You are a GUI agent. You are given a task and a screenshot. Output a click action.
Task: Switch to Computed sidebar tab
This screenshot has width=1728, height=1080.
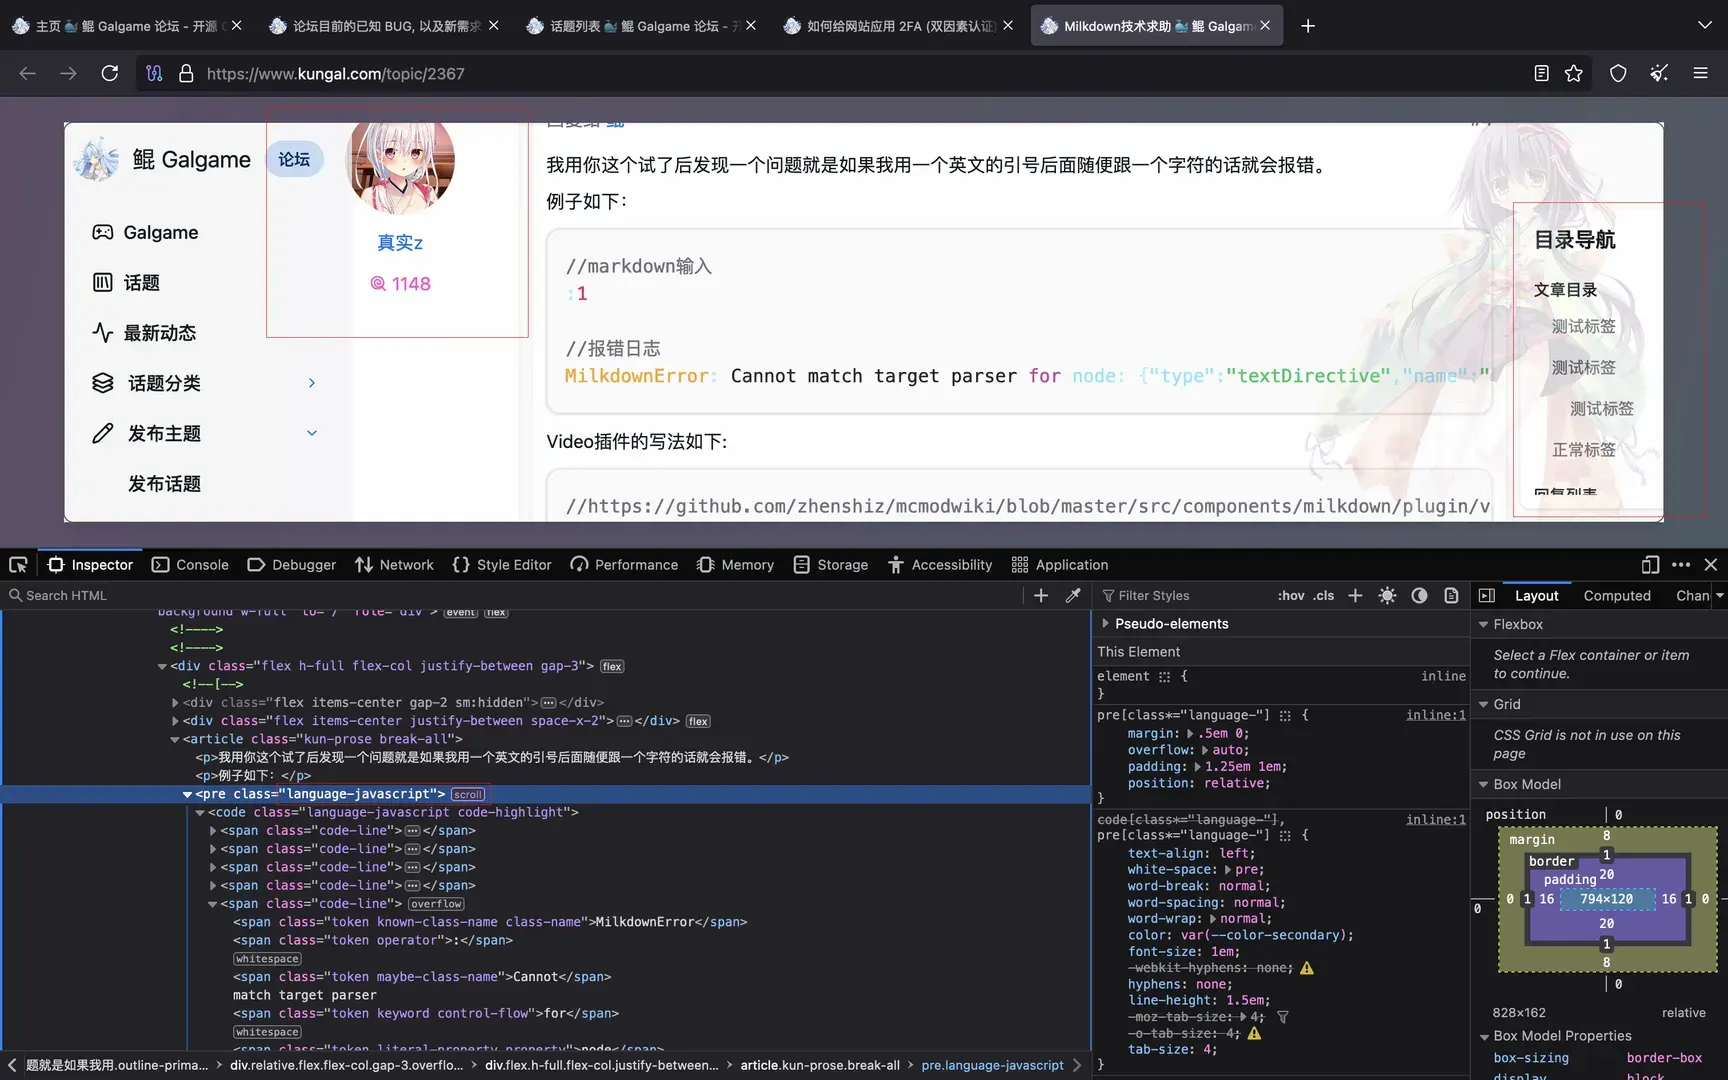[1617, 595]
